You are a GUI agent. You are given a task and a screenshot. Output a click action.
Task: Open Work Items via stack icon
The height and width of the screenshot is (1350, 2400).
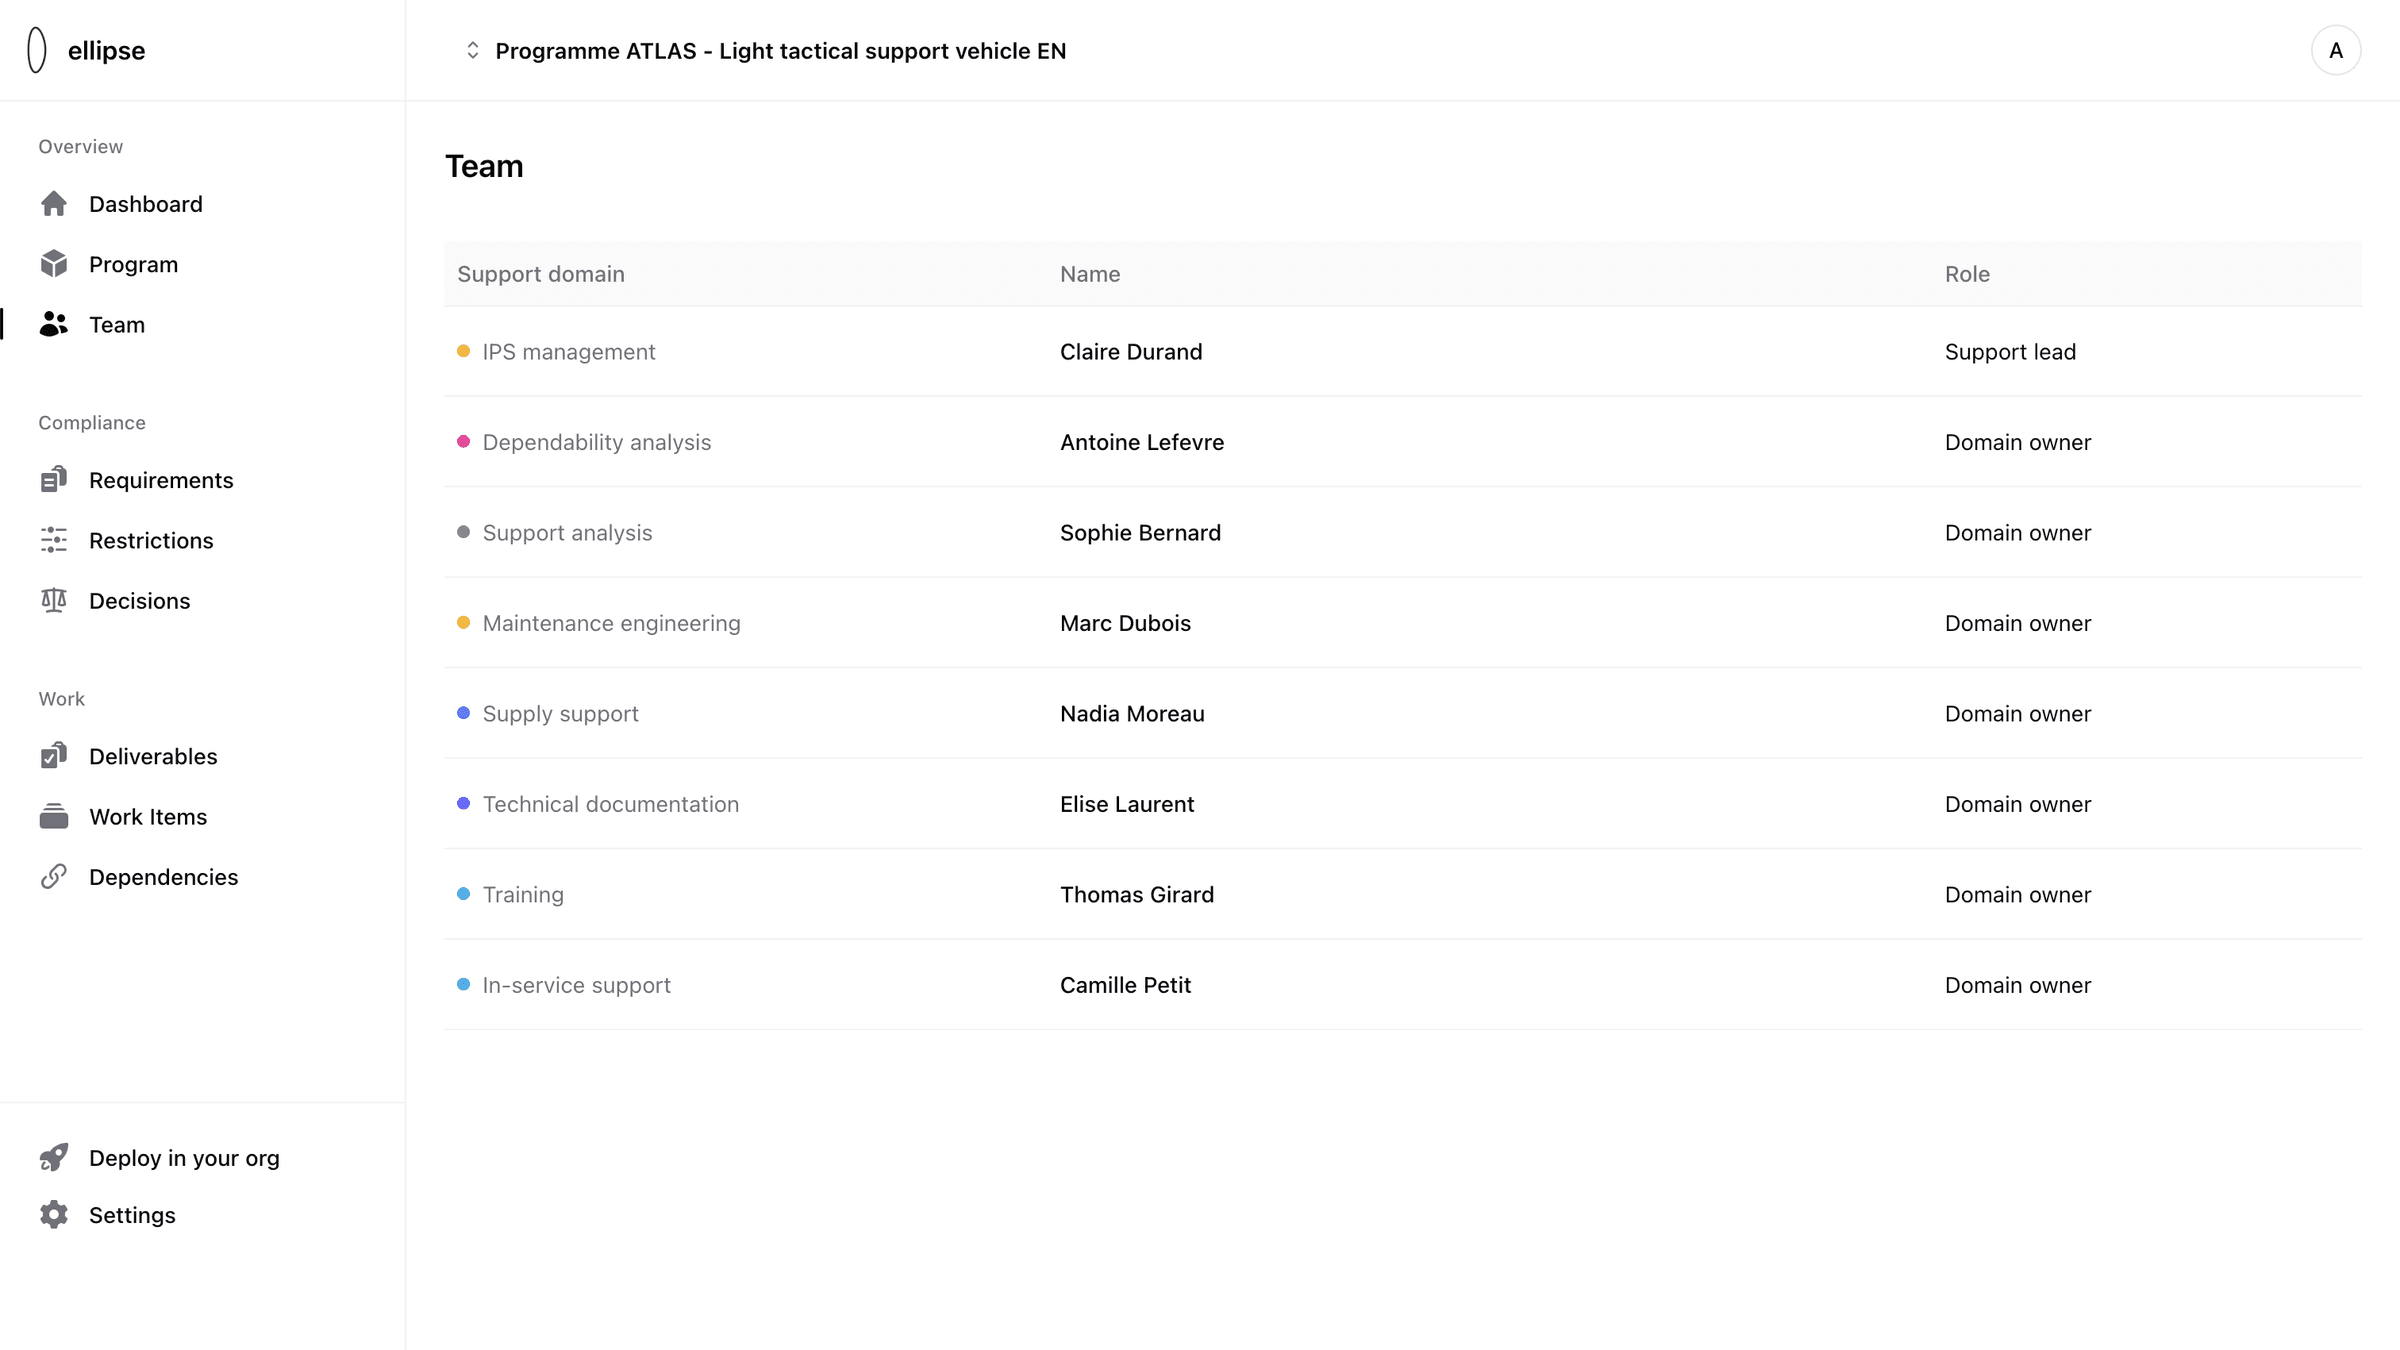point(54,816)
